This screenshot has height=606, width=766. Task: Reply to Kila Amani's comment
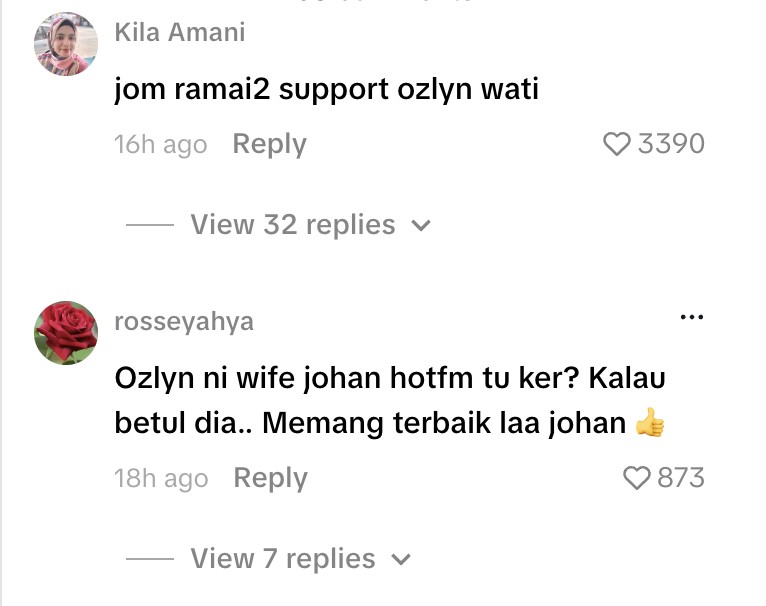tap(270, 144)
